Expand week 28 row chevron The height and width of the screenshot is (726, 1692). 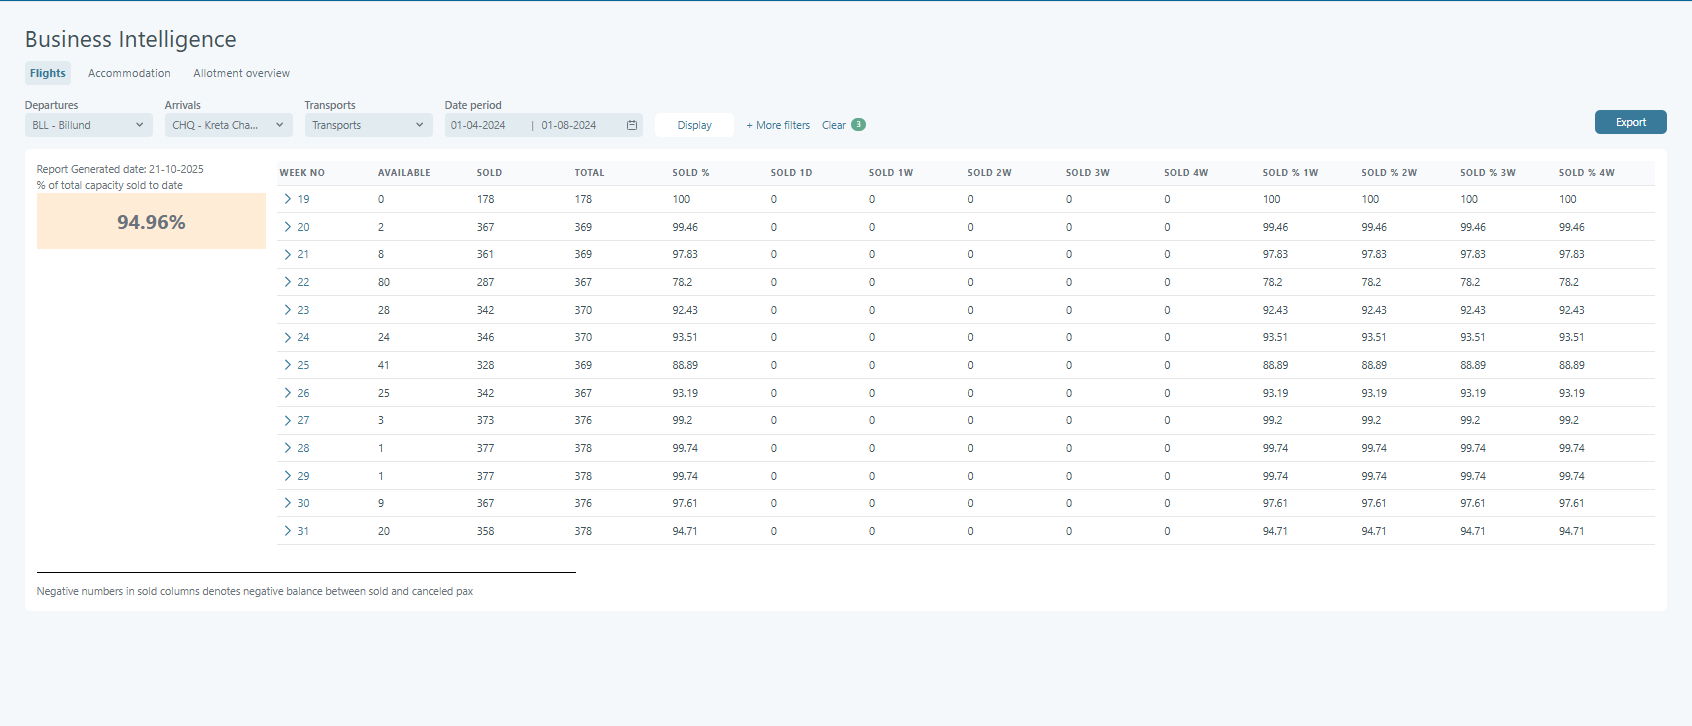click(288, 448)
